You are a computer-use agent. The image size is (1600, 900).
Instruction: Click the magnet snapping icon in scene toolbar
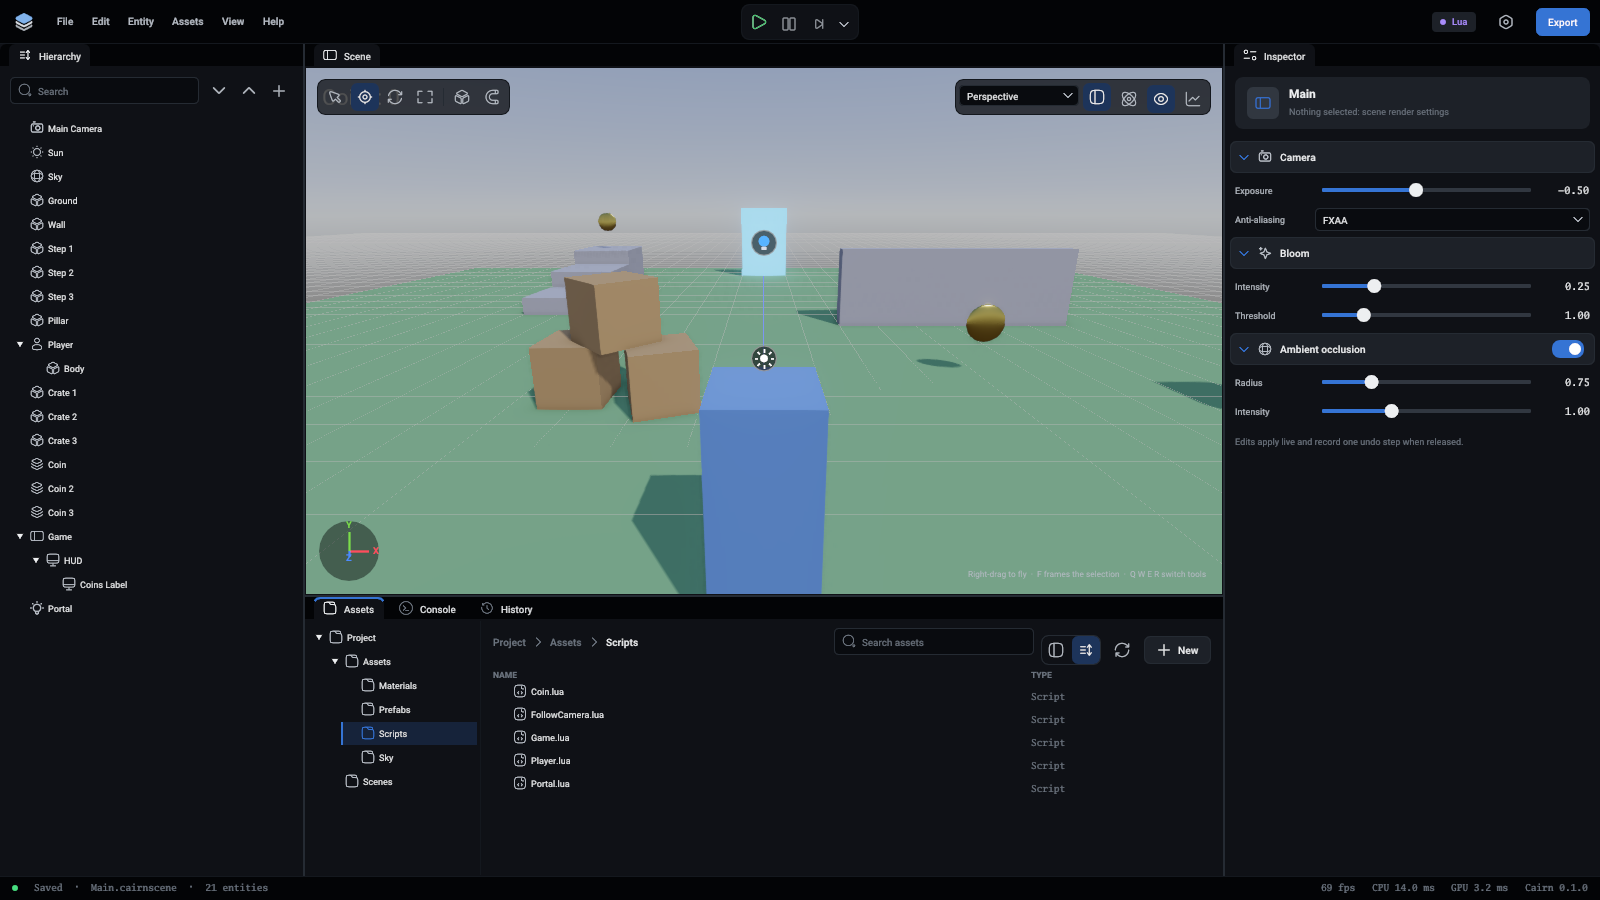(x=492, y=97)
